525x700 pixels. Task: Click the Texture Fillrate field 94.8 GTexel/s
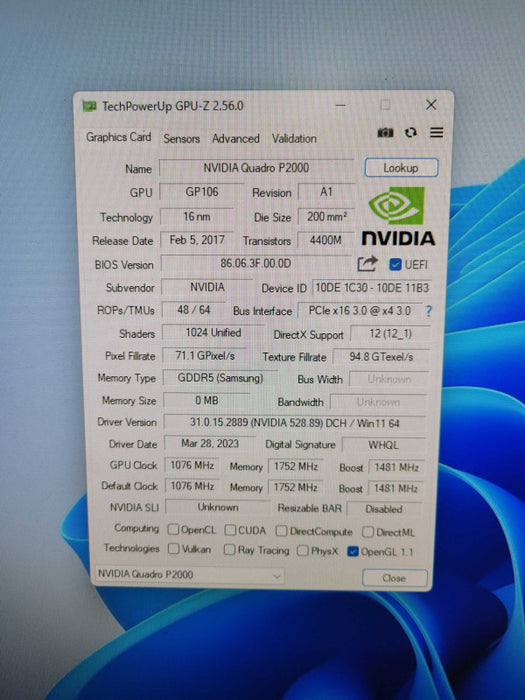pos(381,357)
